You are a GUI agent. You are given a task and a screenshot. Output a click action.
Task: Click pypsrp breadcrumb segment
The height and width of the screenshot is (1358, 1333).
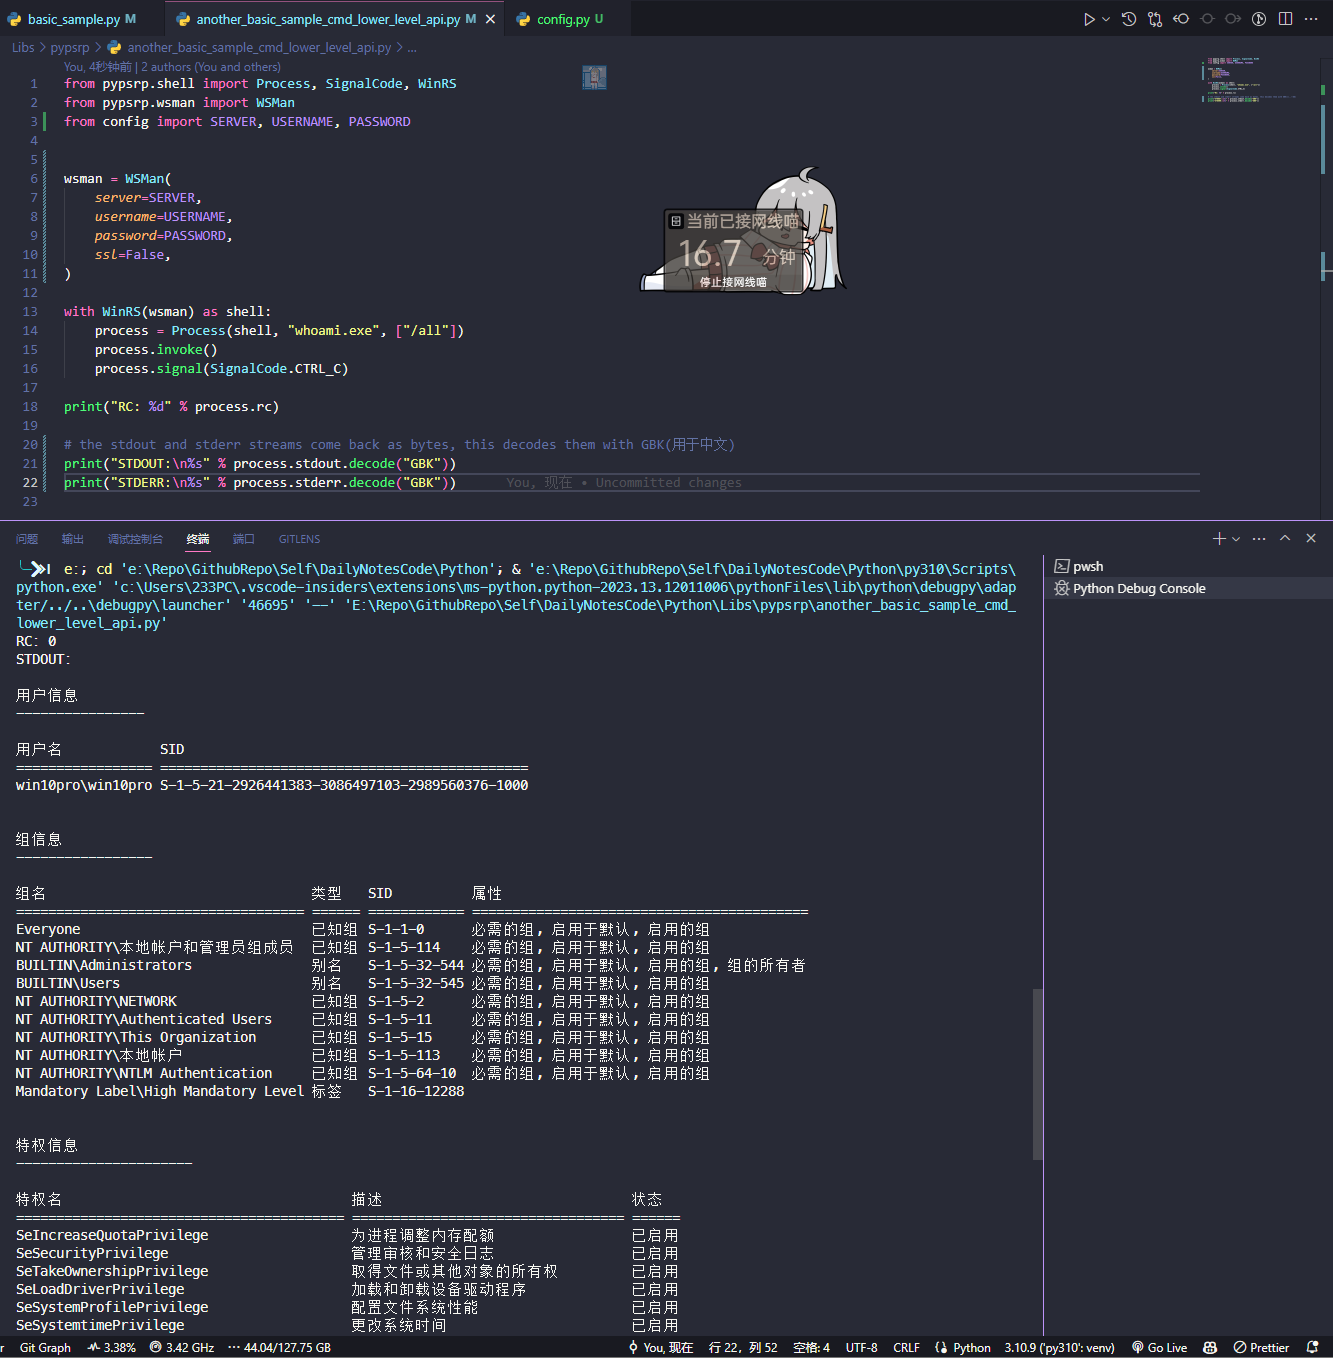point(70,47)
